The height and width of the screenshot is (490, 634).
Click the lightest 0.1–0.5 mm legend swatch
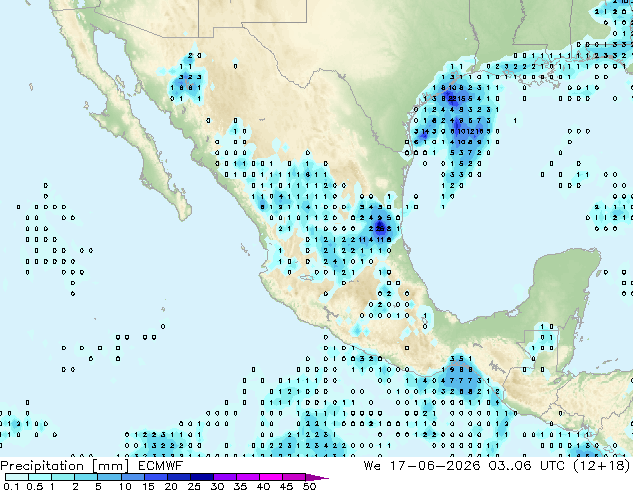(17, 477)
